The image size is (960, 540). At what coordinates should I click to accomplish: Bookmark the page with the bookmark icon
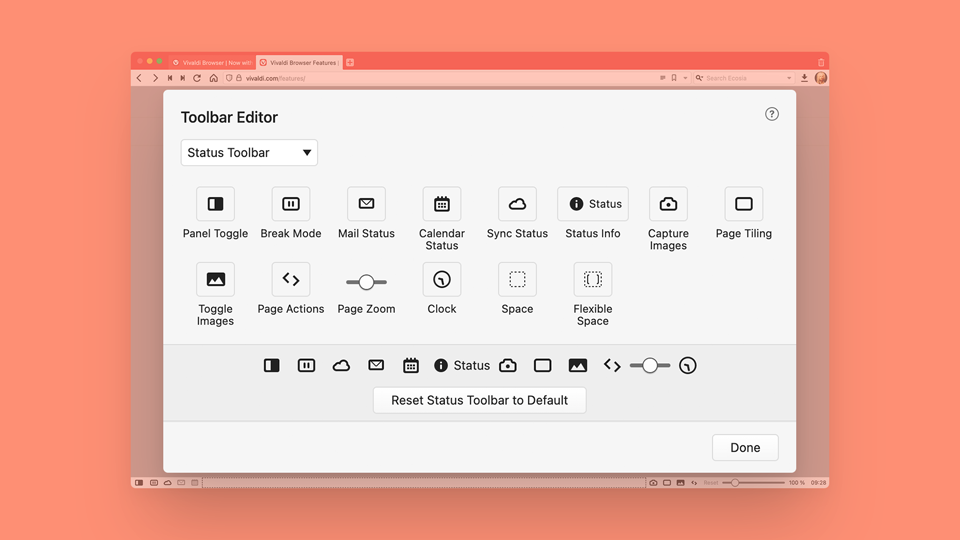coord(674,78)
